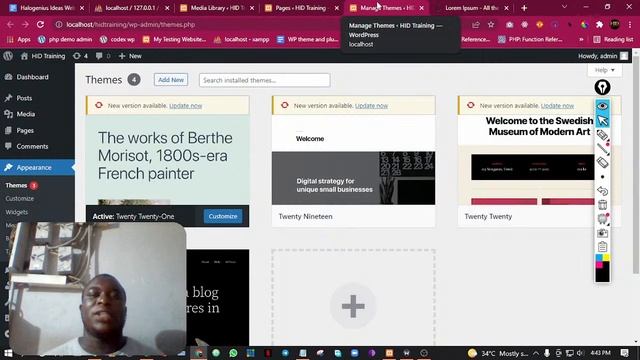Switch to Lorem Ipsum browser tab
The height and width of the screenshot is (360, 640).
[472, 8]
